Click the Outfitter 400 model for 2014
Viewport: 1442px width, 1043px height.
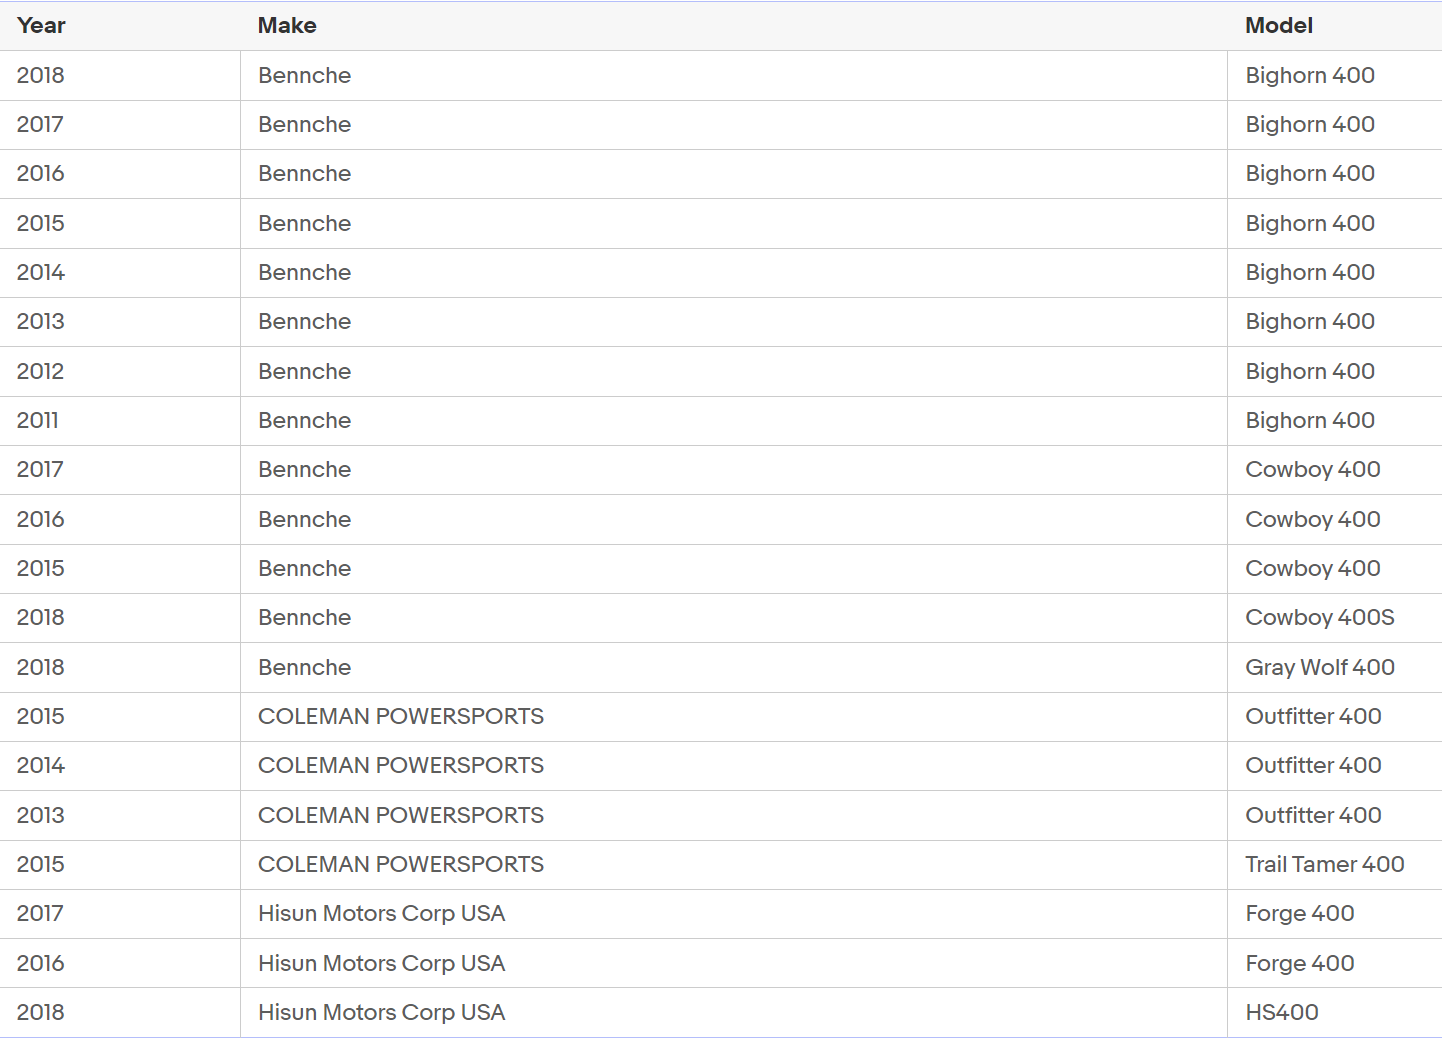coord(1313,765)
